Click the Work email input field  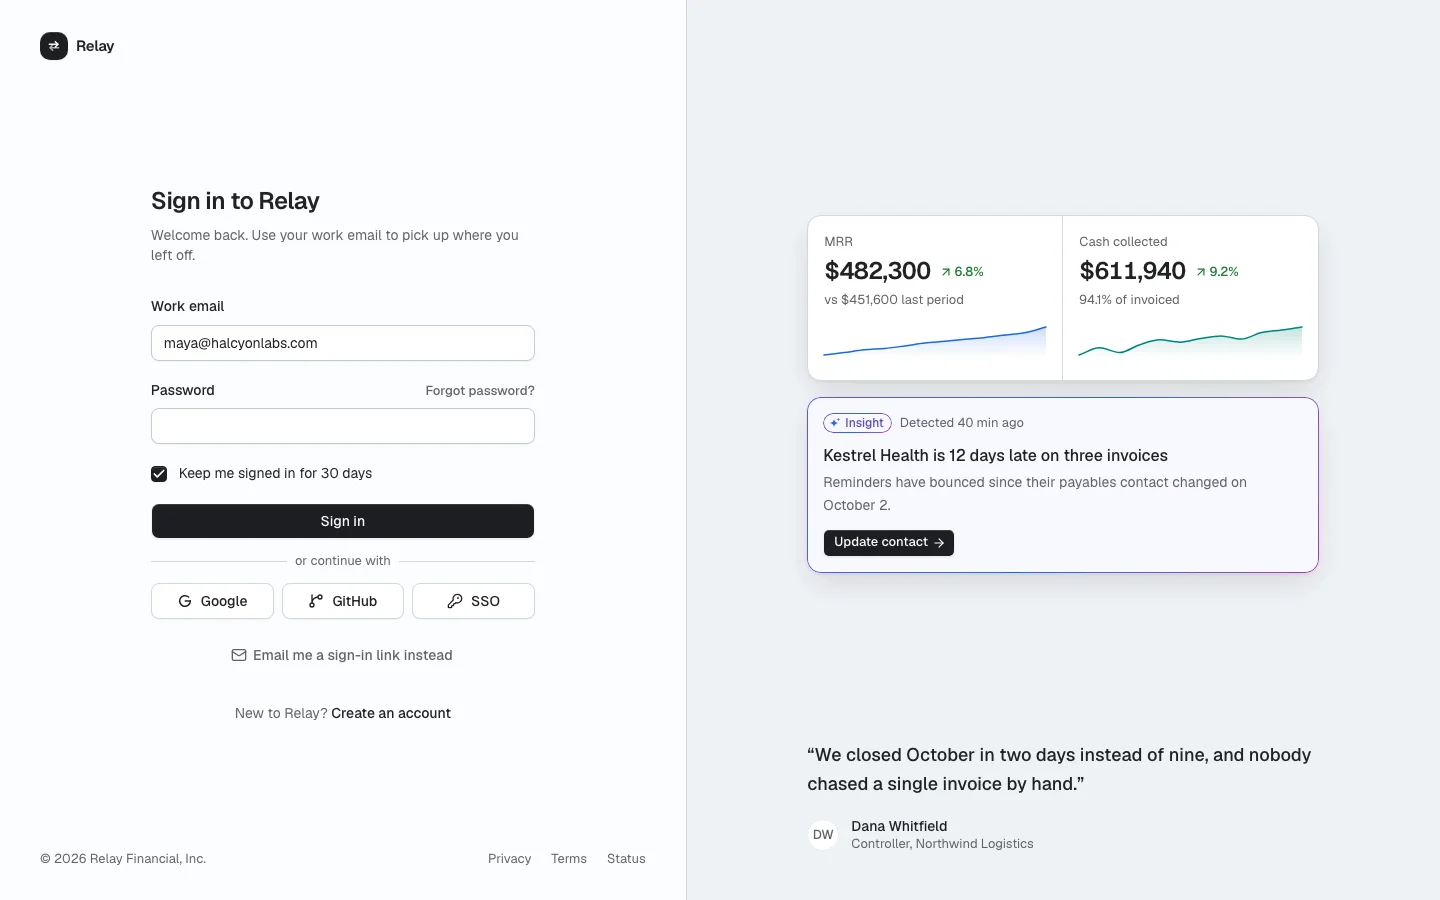(x=343, y=343)
